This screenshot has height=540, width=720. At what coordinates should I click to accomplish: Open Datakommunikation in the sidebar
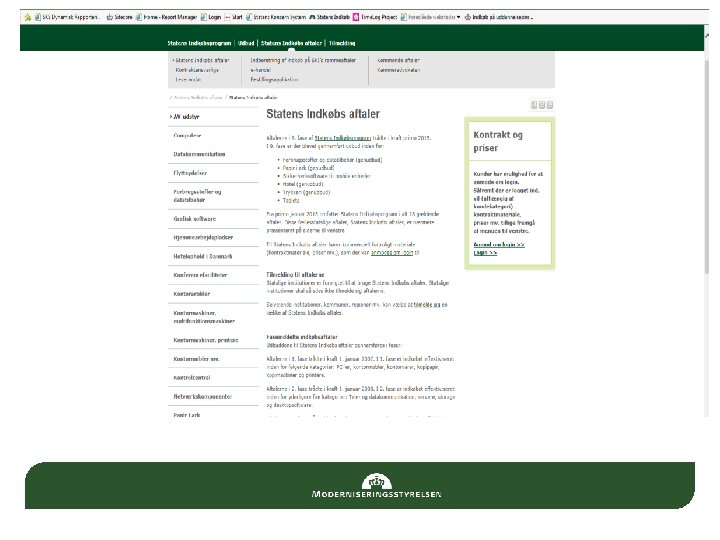199,154
